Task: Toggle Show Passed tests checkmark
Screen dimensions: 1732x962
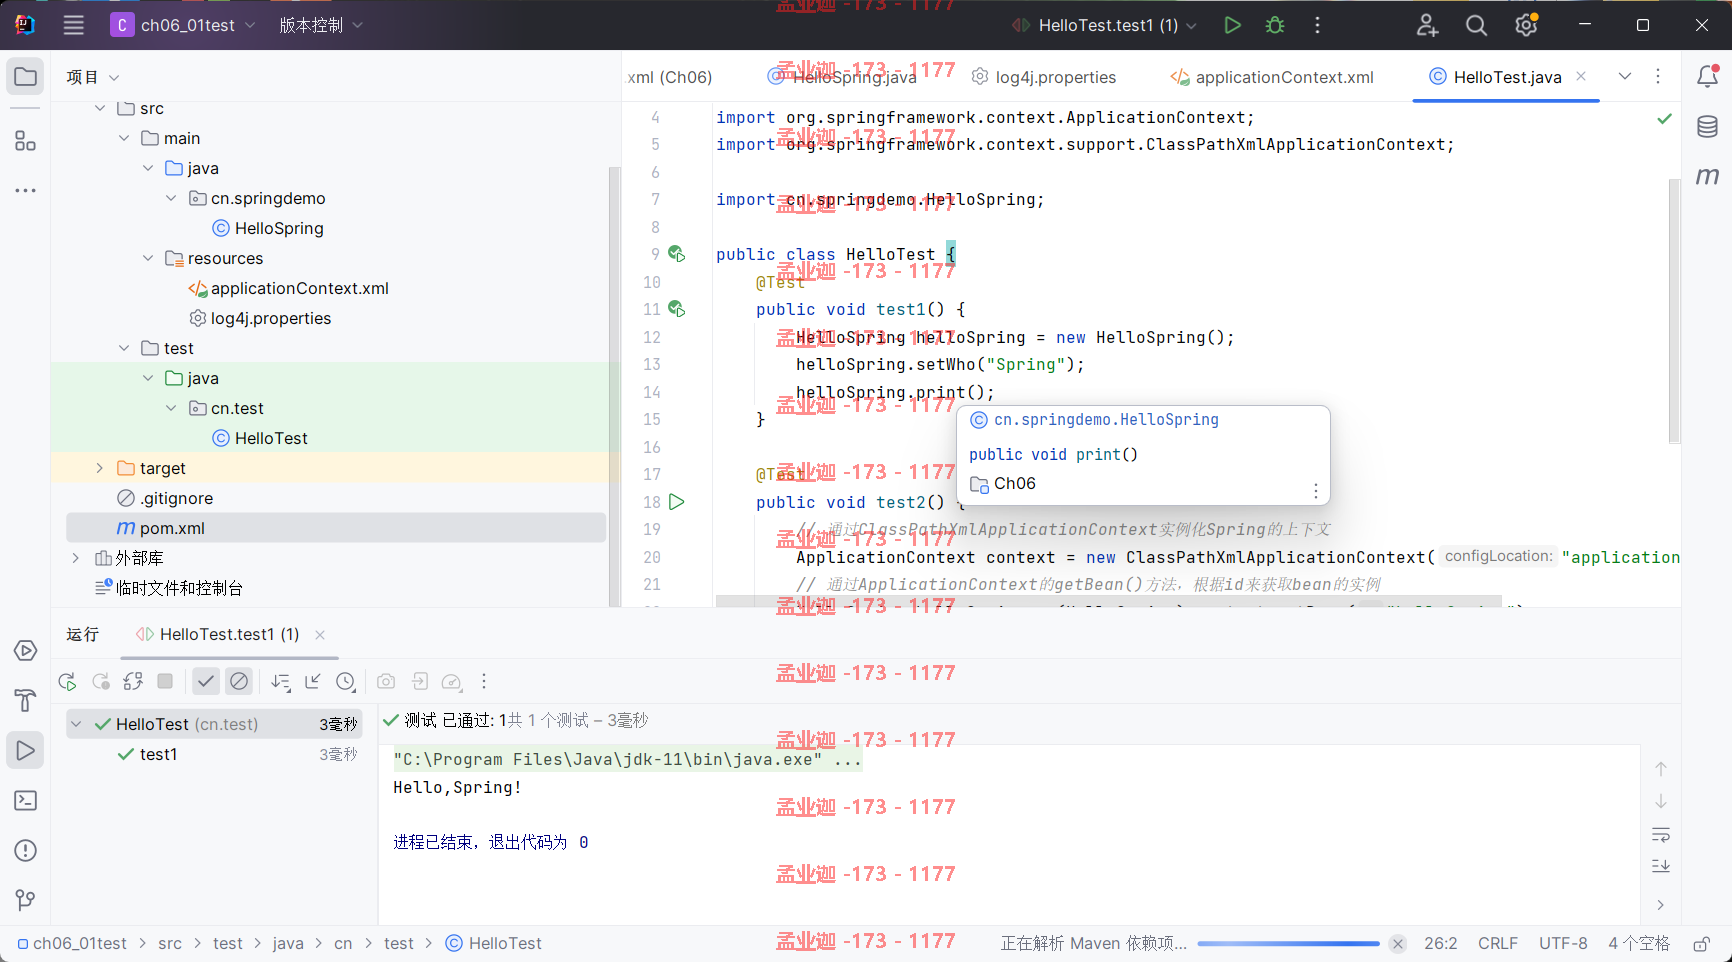Action: click(206, 682)
